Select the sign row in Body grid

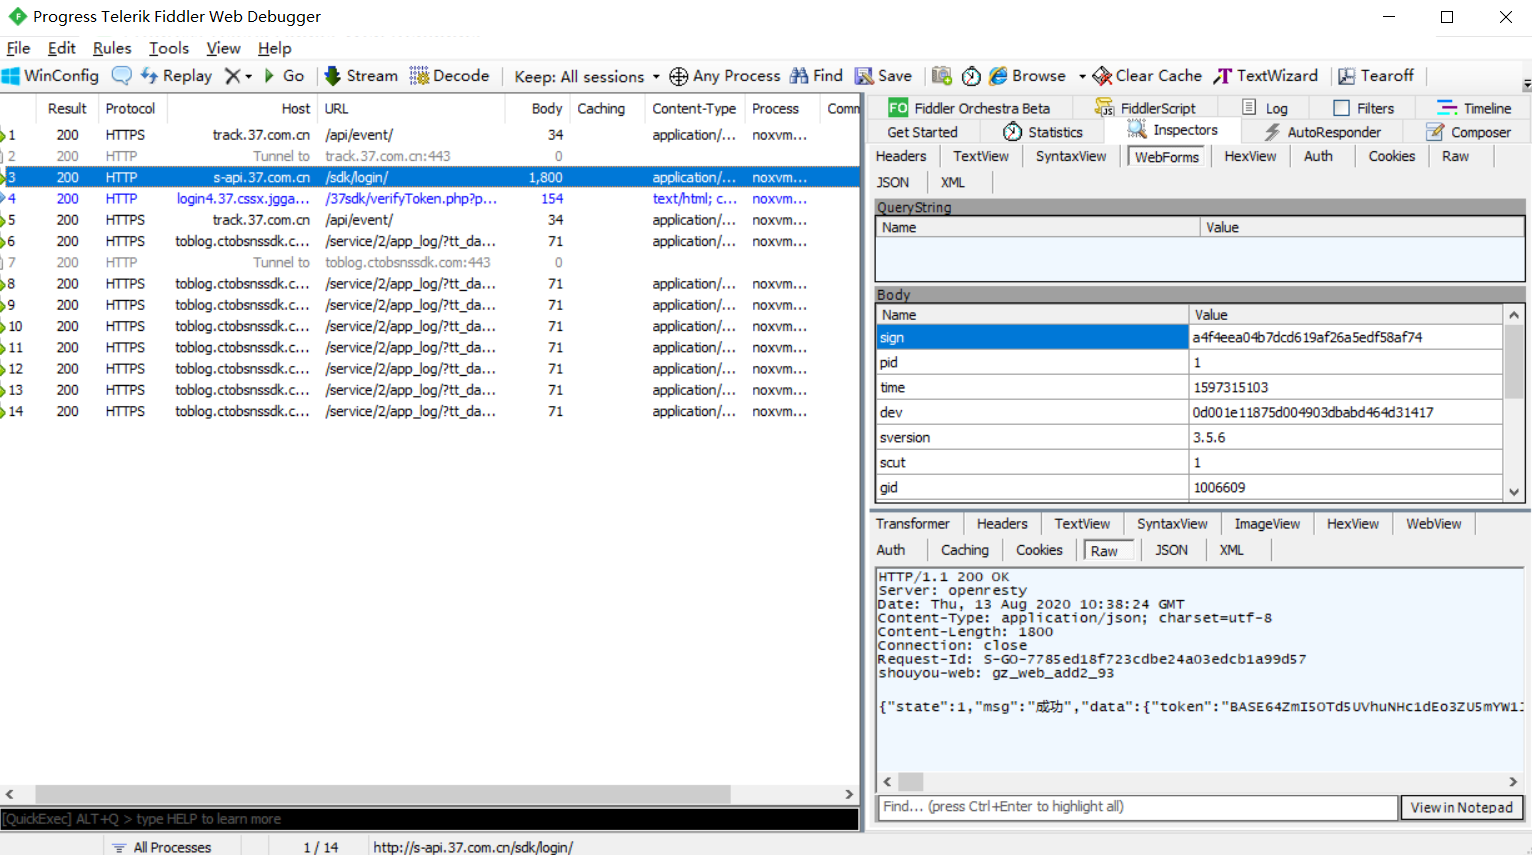pos(1190,337)
